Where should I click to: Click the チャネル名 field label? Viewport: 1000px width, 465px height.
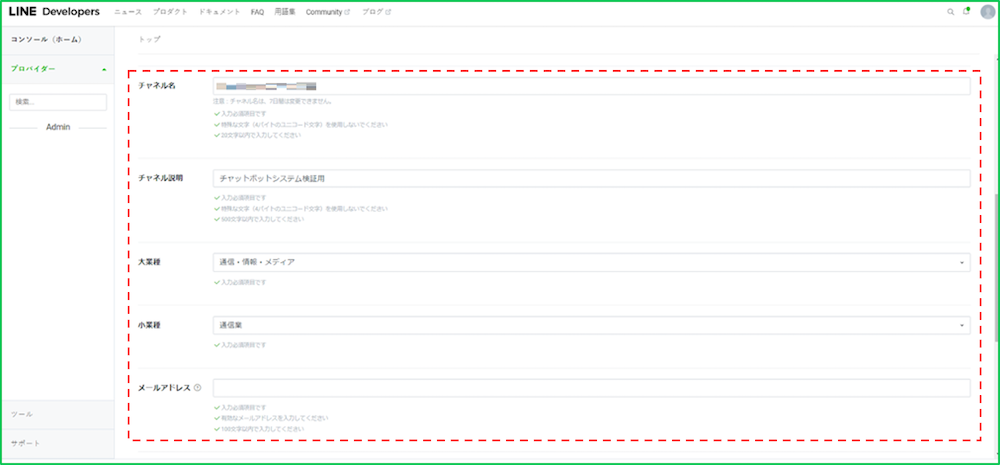point(157,86)
